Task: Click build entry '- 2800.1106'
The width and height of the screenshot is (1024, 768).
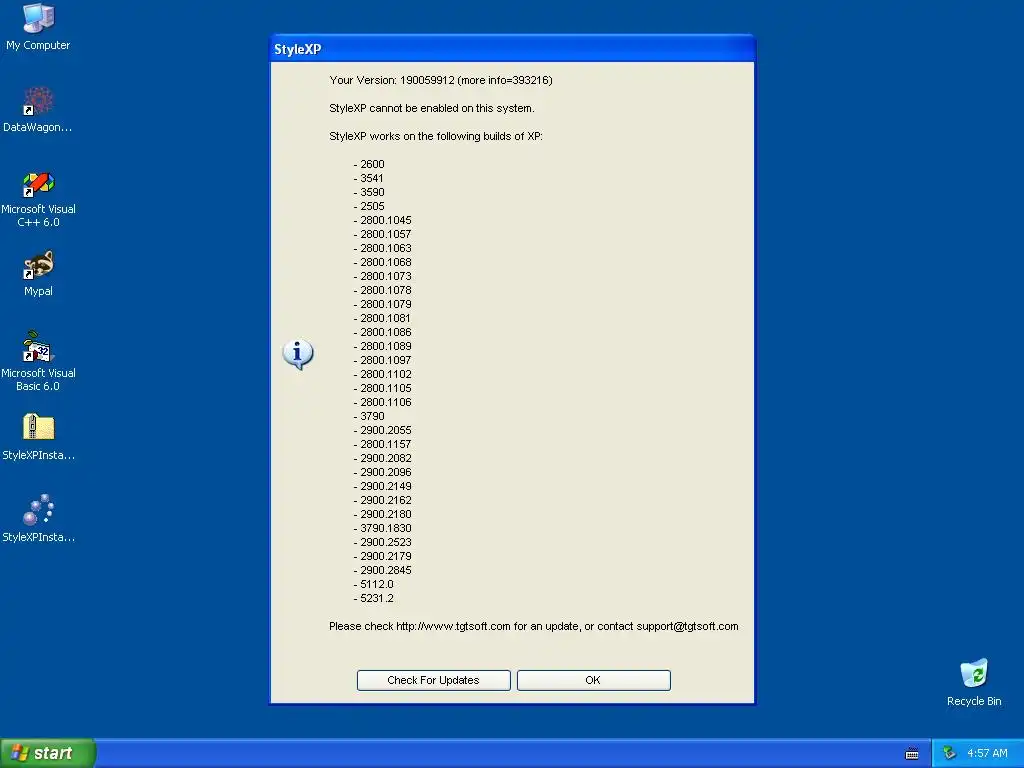Action: (x=383, y=402)
